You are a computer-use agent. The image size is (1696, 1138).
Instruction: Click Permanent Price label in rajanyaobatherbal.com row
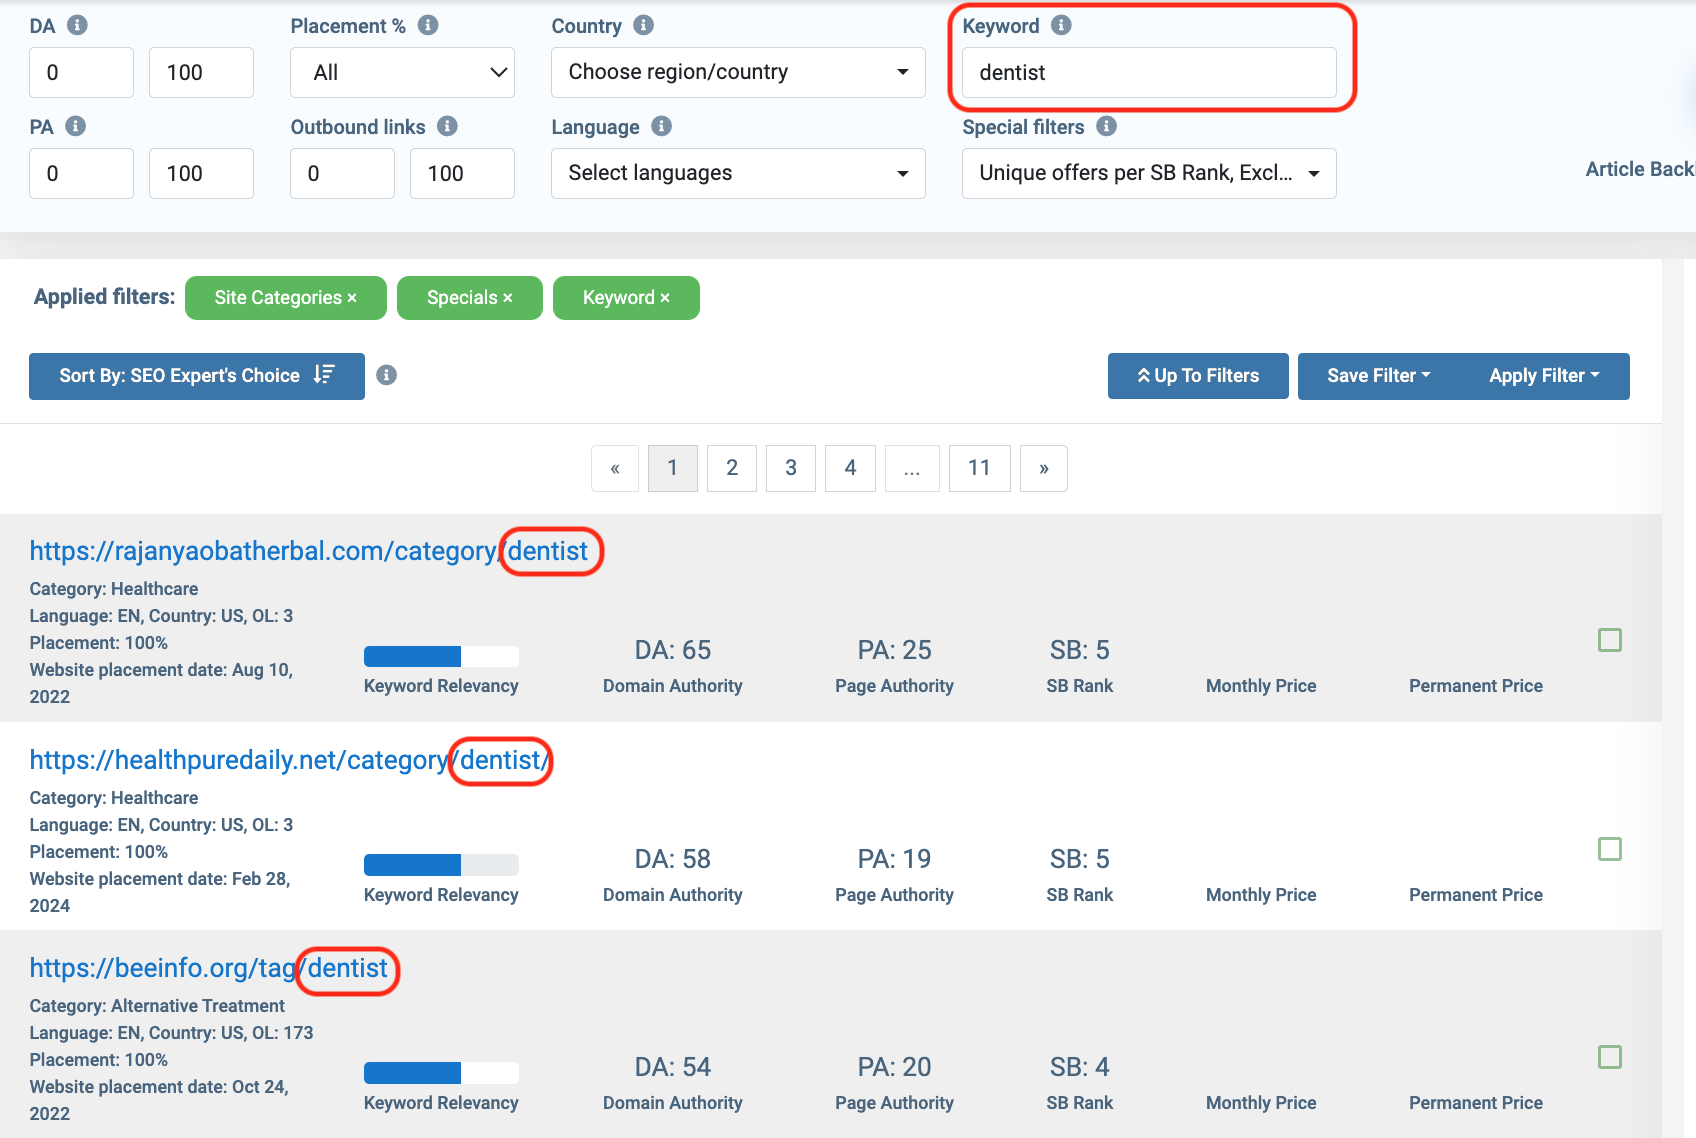point(1476,686)
